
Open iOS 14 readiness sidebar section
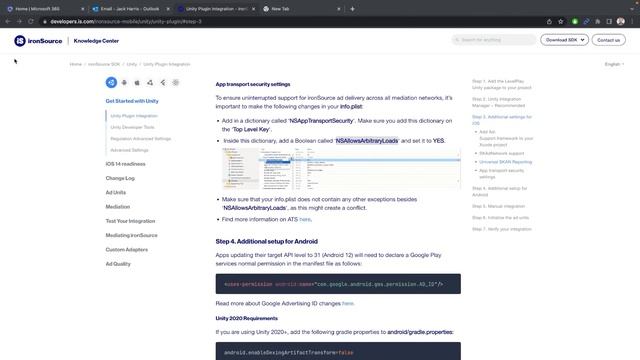point(125,164)
